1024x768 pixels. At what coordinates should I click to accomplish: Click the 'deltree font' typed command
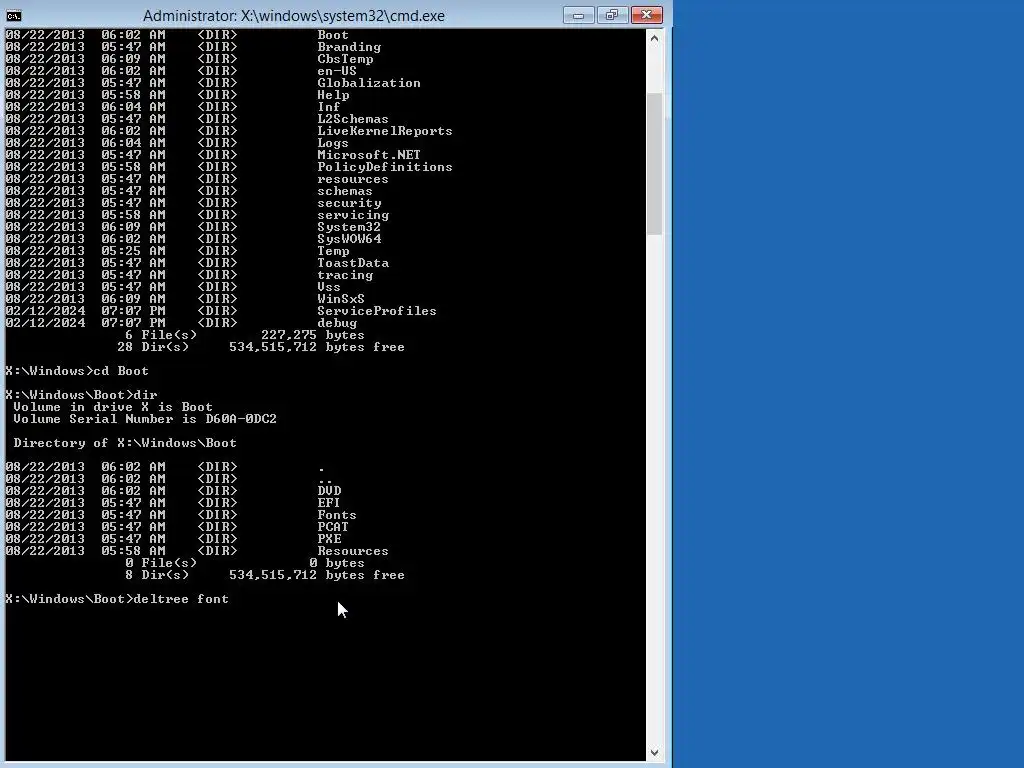181,599
